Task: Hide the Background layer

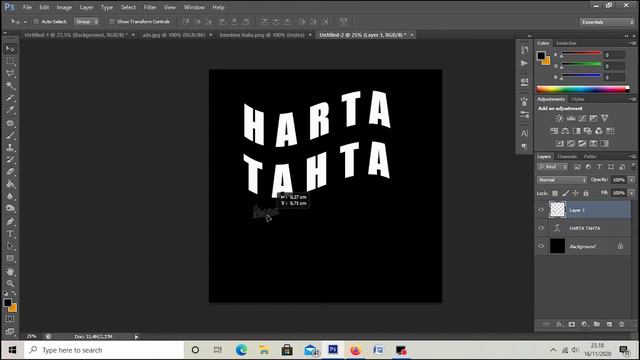Action: click(x=541, y=246)
